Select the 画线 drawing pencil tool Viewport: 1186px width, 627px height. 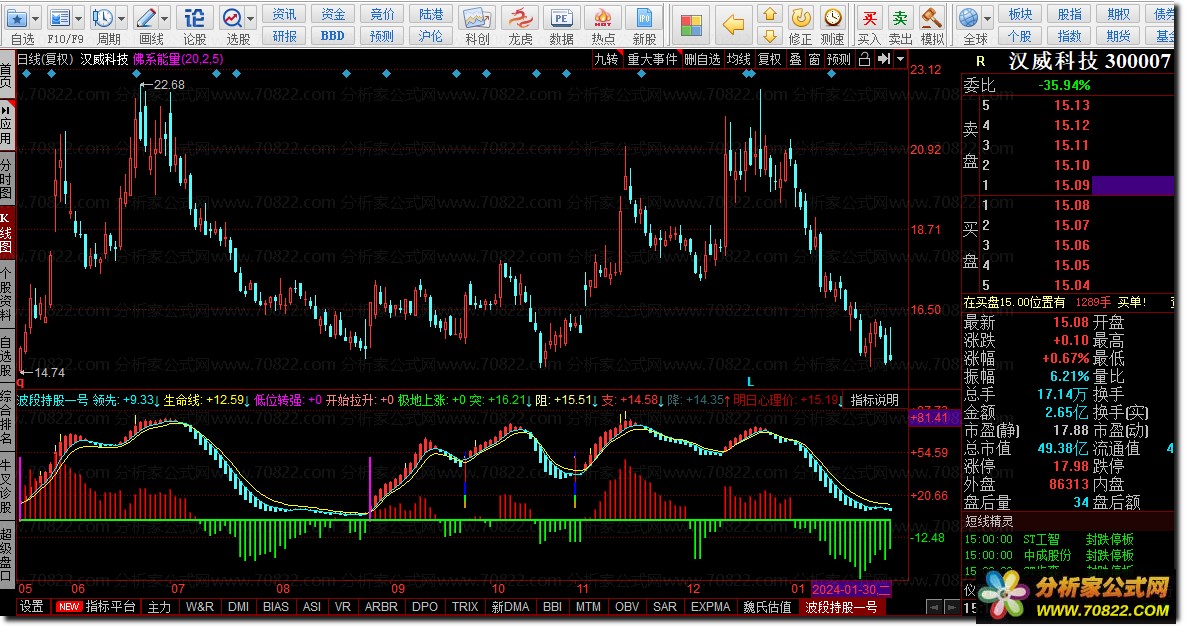click(x=146, y=17)
